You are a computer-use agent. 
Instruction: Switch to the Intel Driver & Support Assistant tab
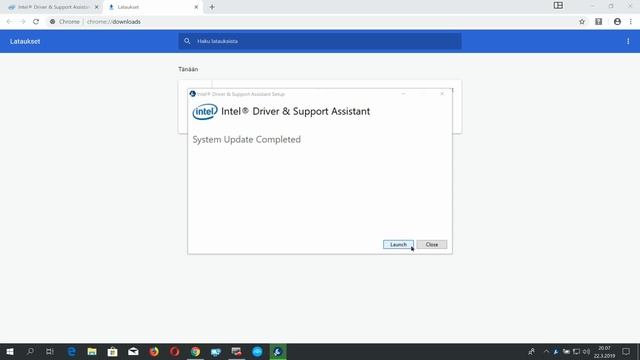52,7
